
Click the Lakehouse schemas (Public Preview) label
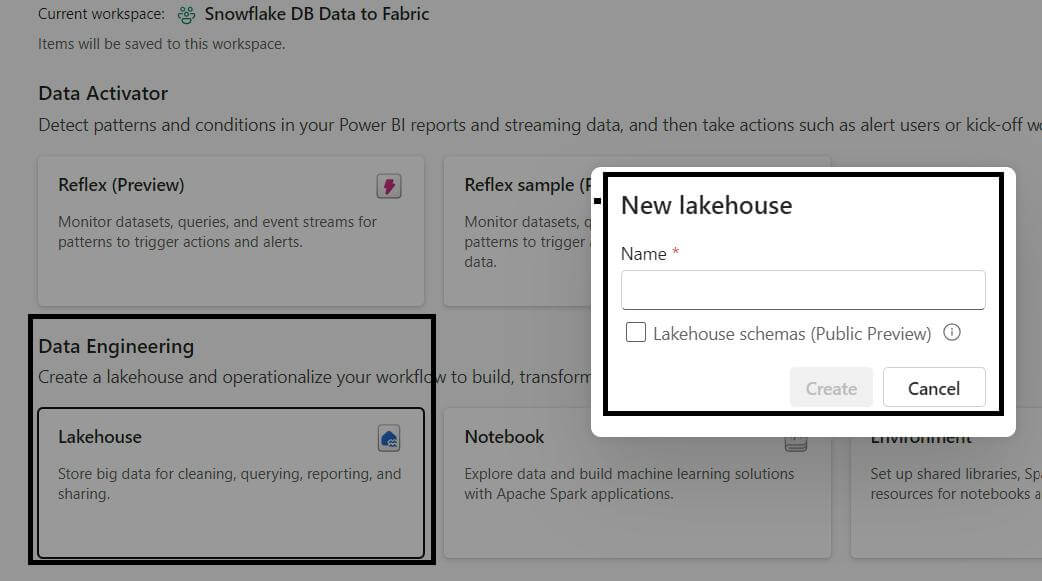point(791,334)
